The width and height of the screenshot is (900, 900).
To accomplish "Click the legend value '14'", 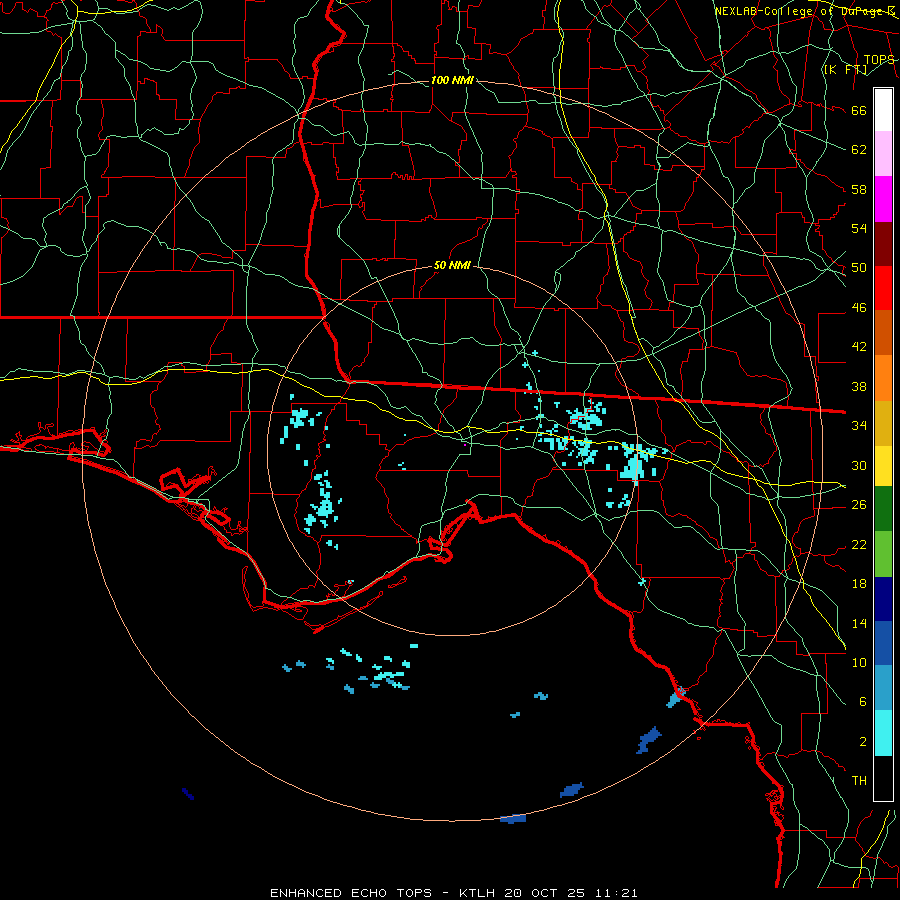I will 859,623.
